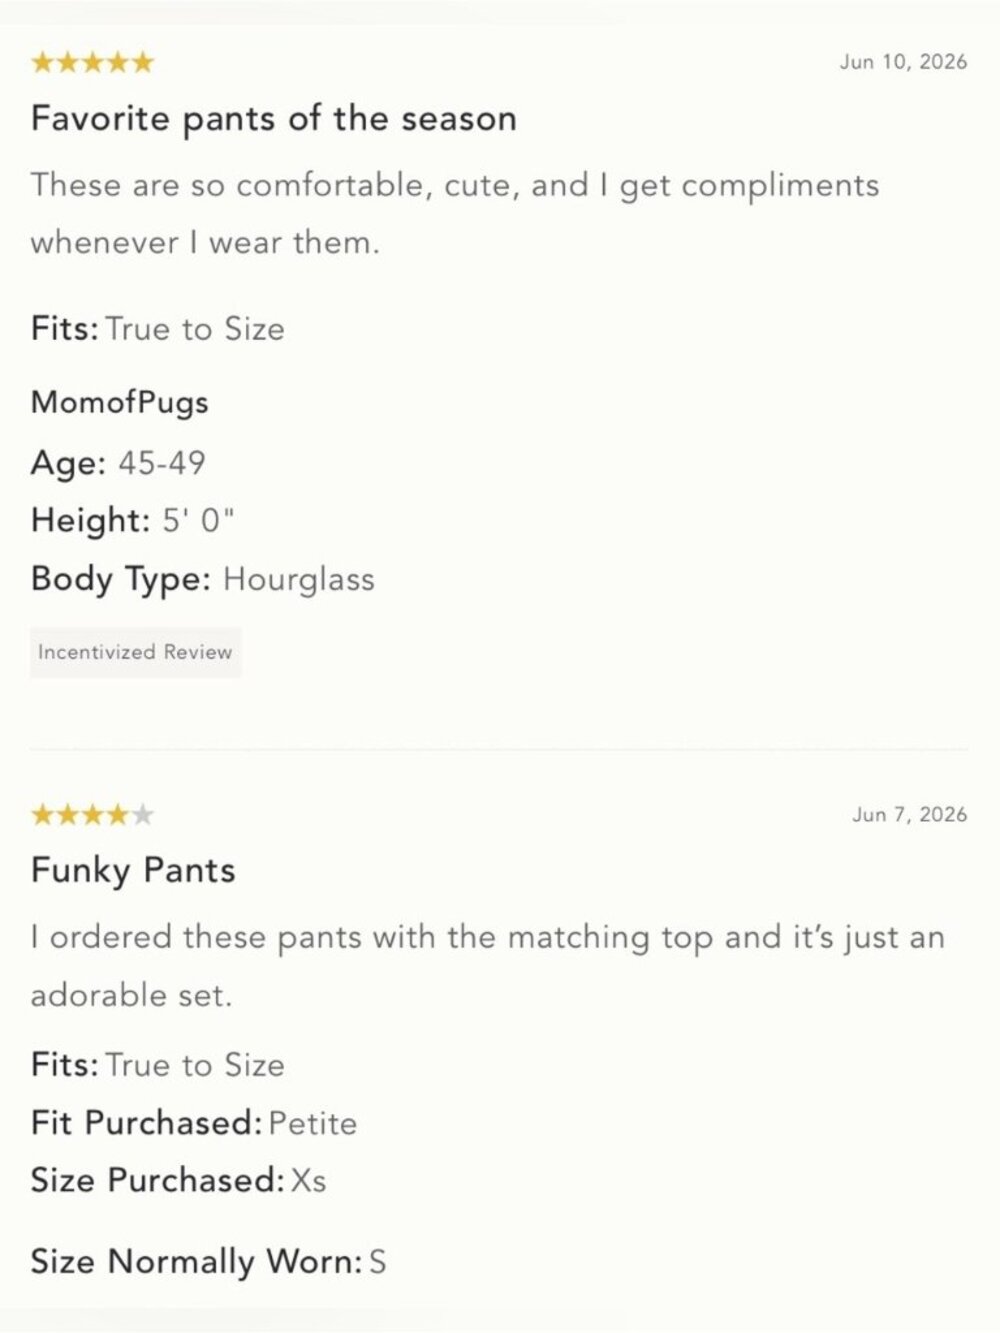The height and width of the screenshot is (1333, 1000).
Task: Click the Fit Purchased Petite detail
Action: [x=194, y=1123]
